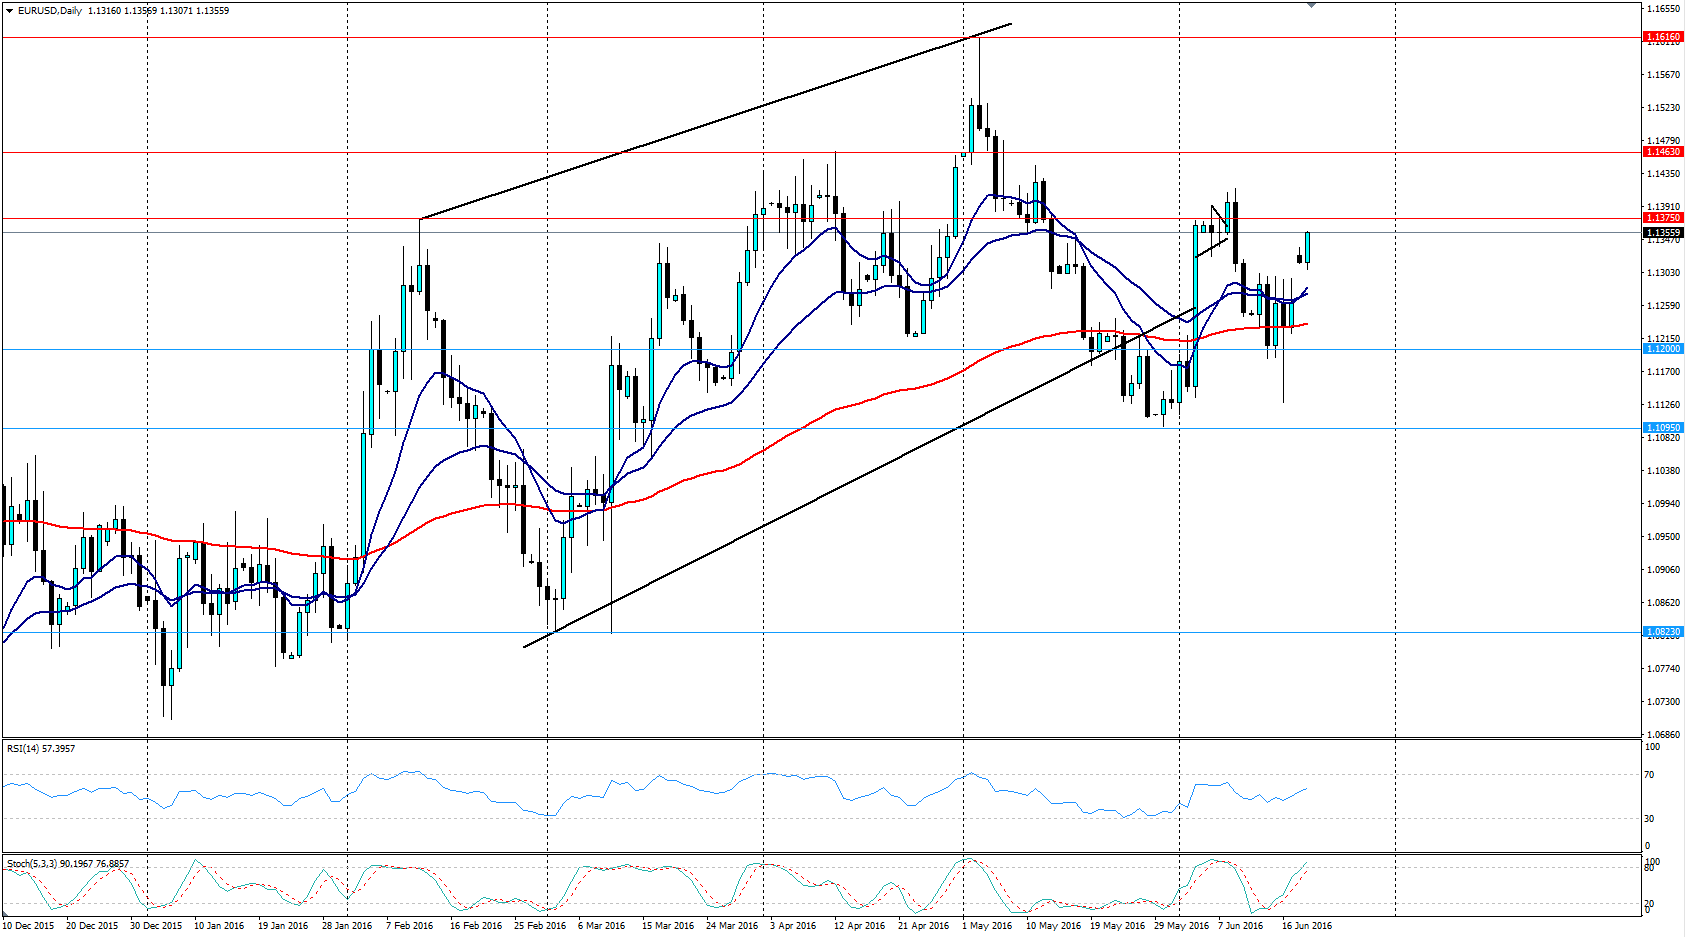Click the 1.09940 value on price axis
The height and width of the screenshot is (937, 1685).
tap(1663, 504)
